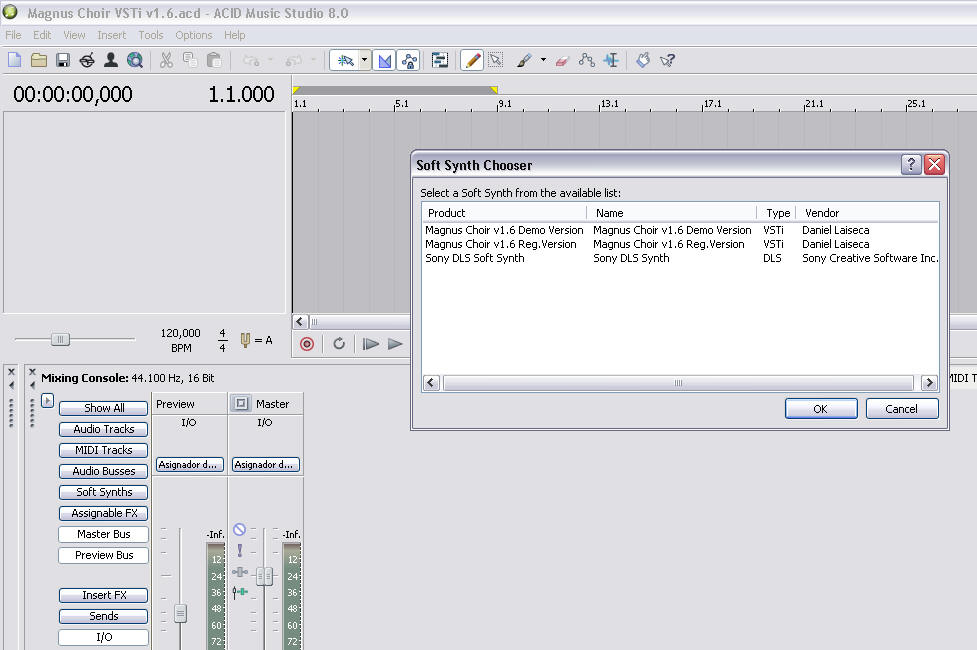Open a project with the folder icon

[x=39, y=60]
